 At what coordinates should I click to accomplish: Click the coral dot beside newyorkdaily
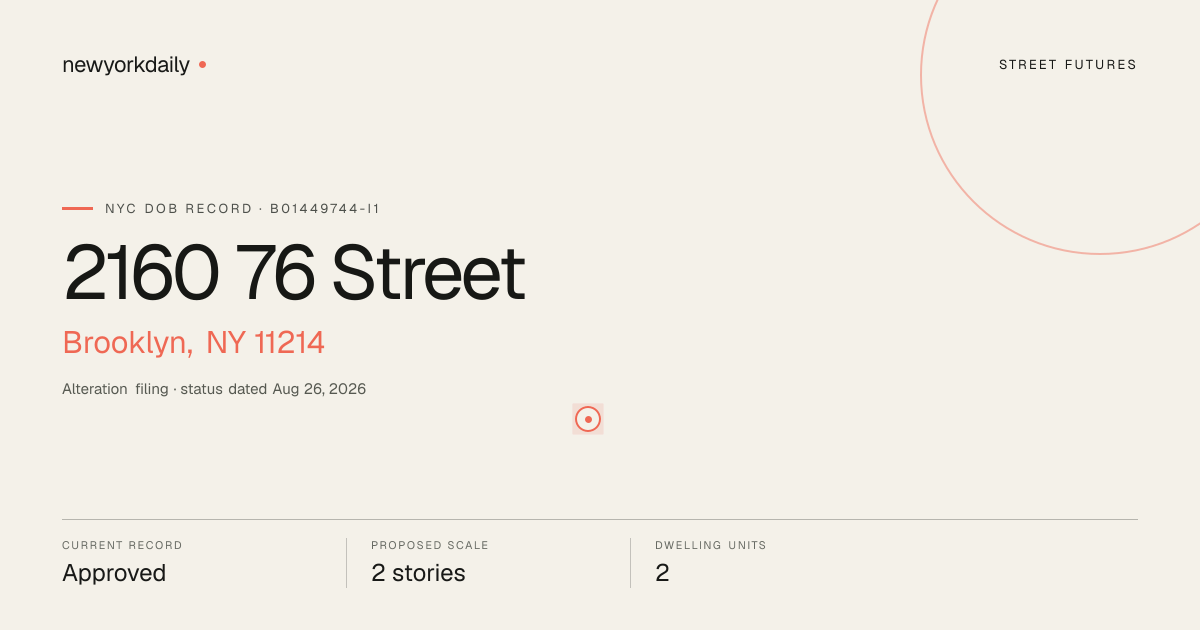coord(202,65)
